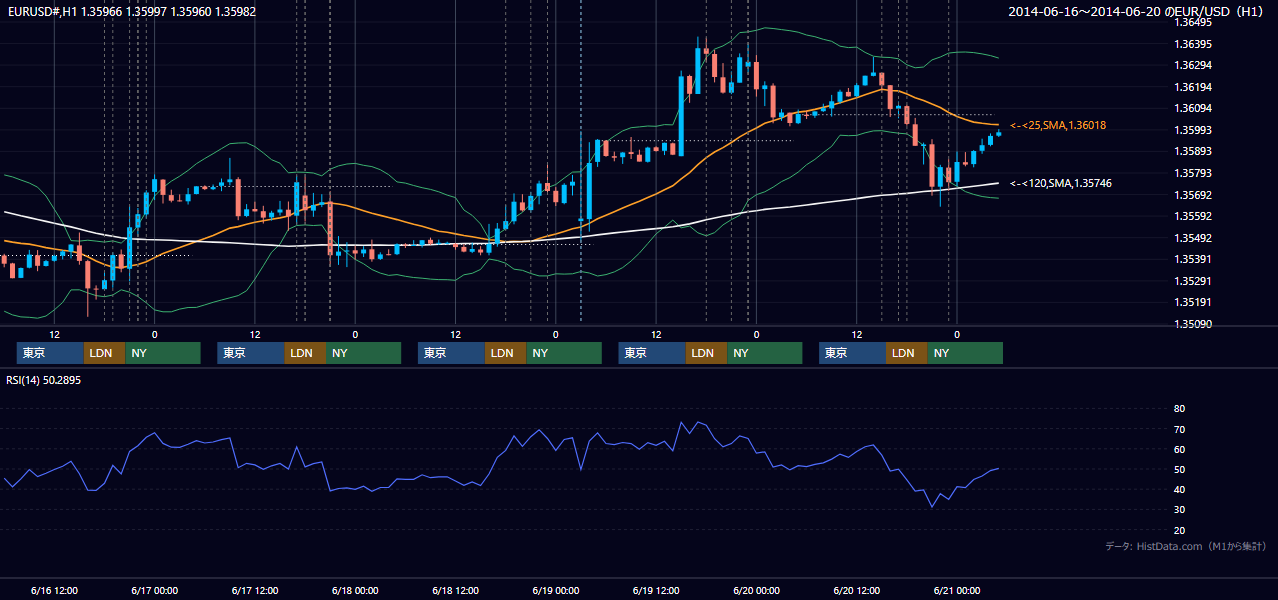Click price axis label 1.35893

(1192, 151)
